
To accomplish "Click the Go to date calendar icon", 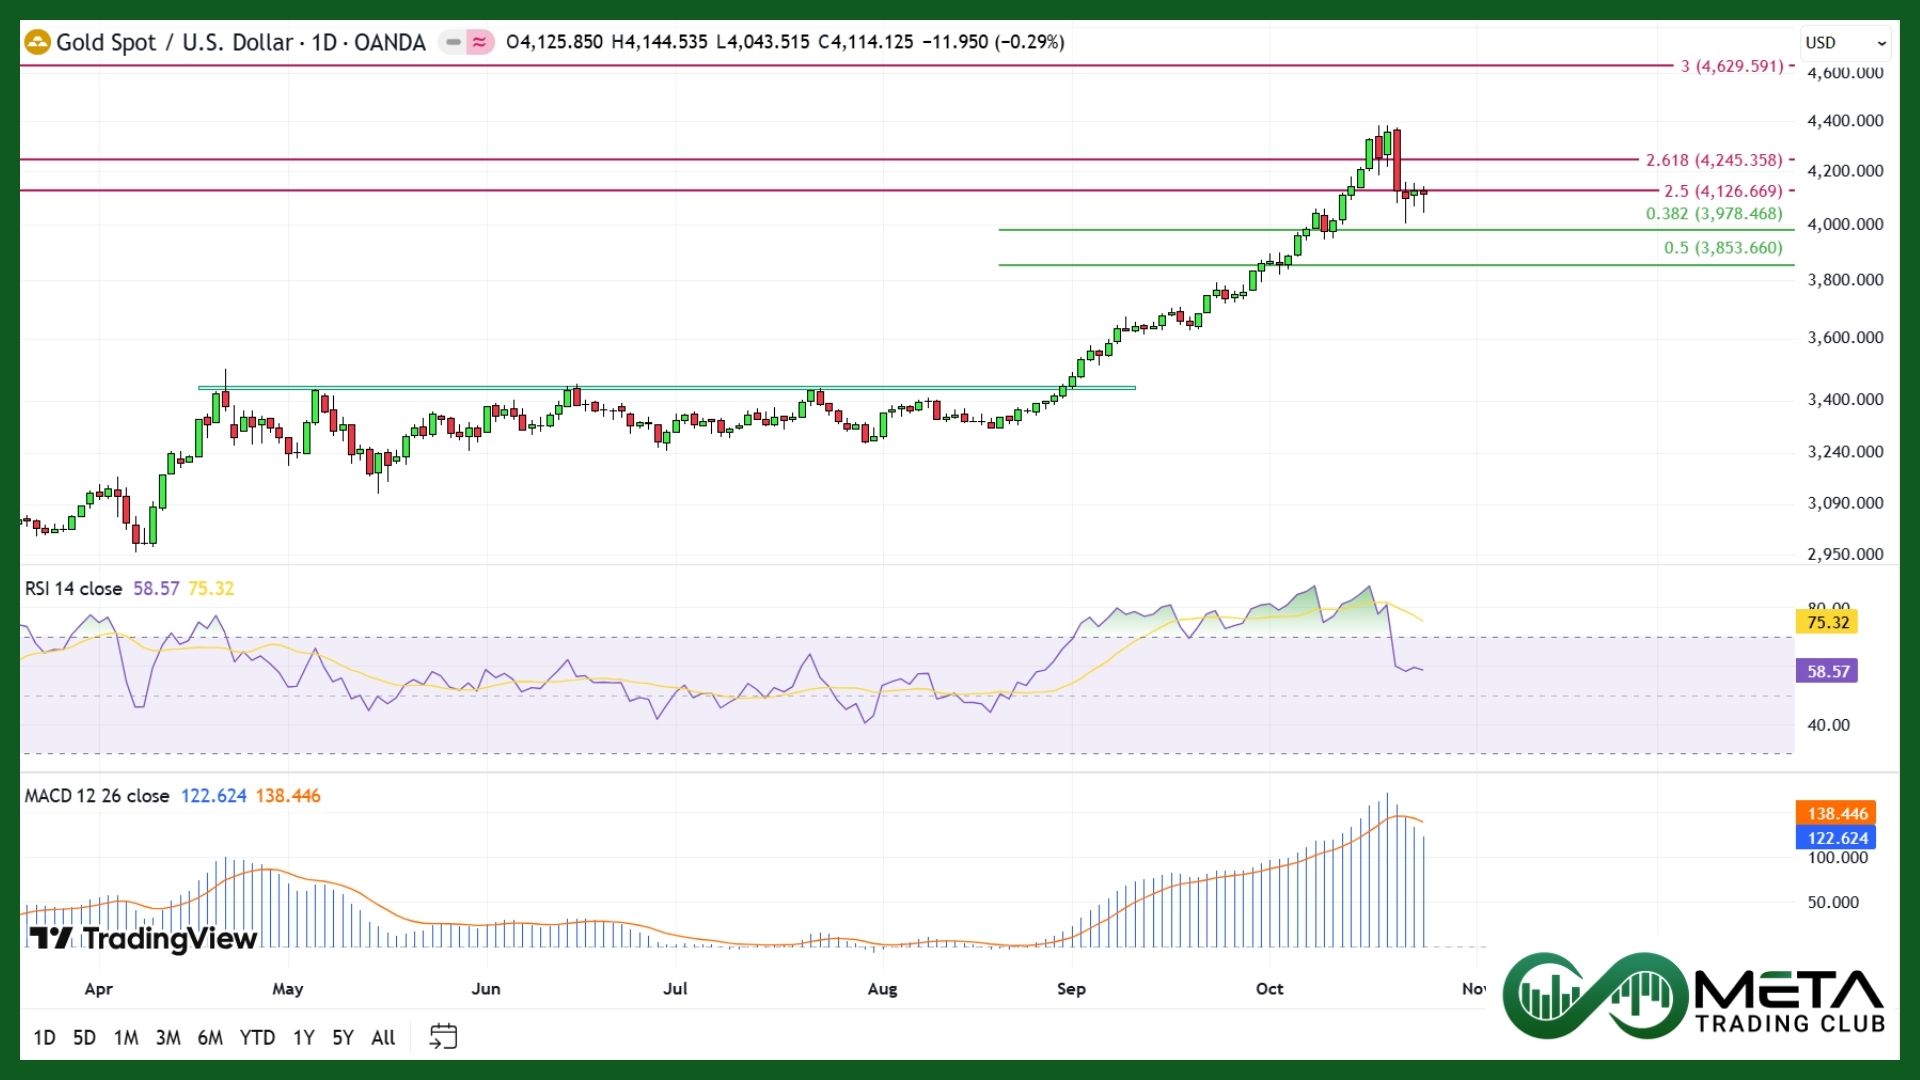I will point(443,1036).
